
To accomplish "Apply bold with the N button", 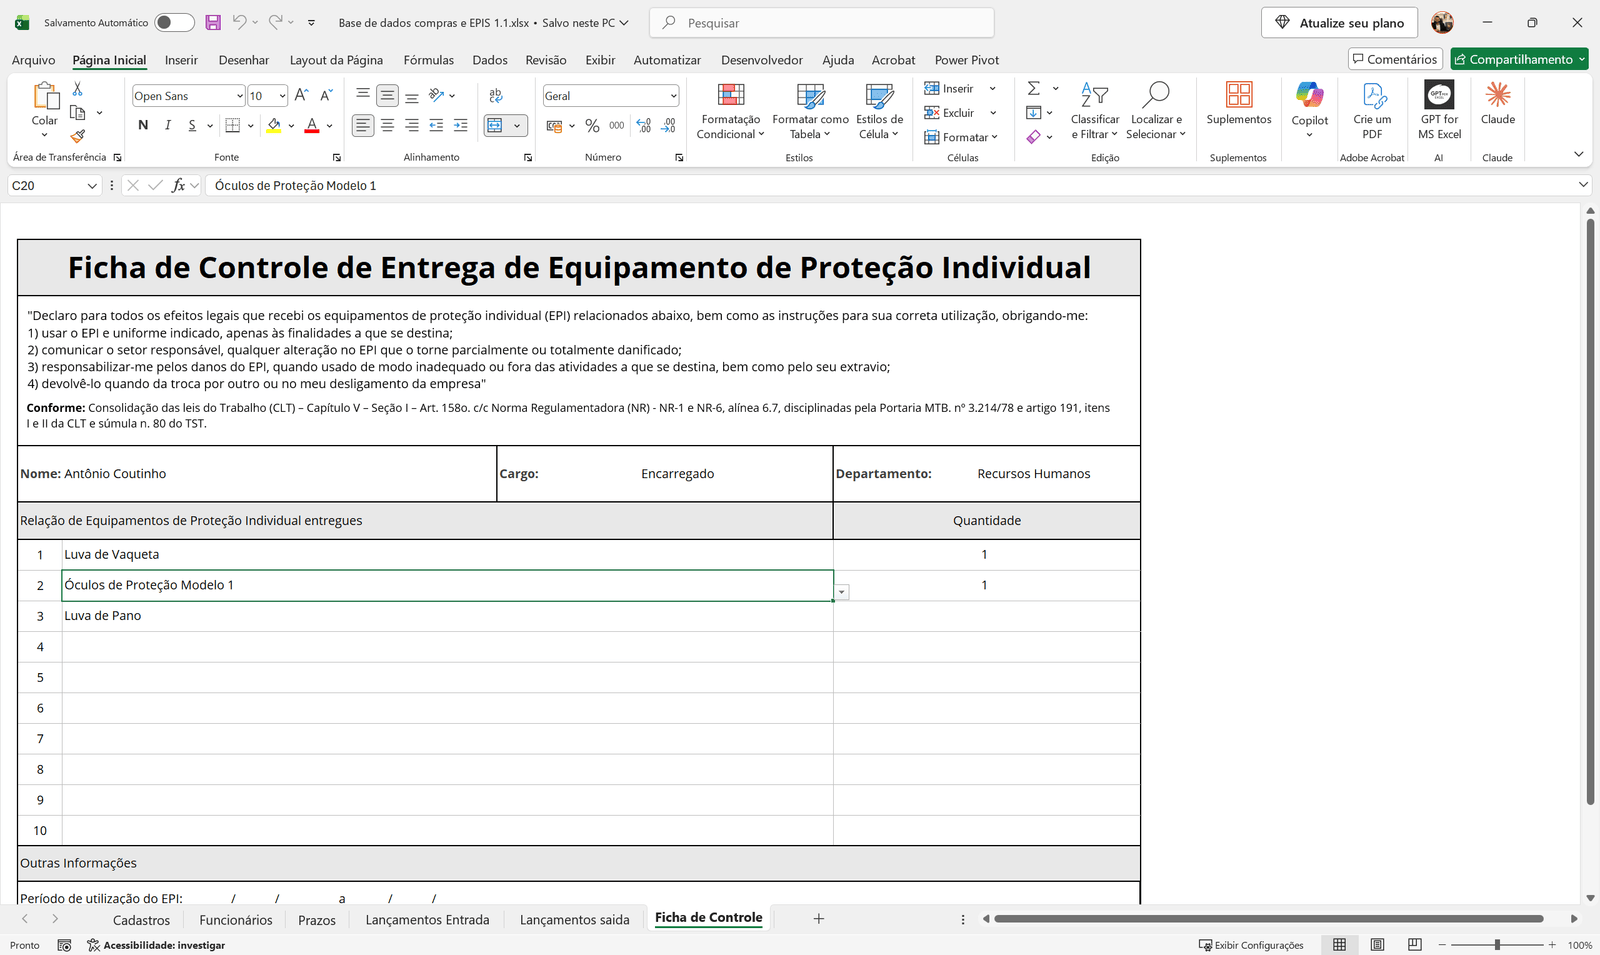I will [143, 125].
